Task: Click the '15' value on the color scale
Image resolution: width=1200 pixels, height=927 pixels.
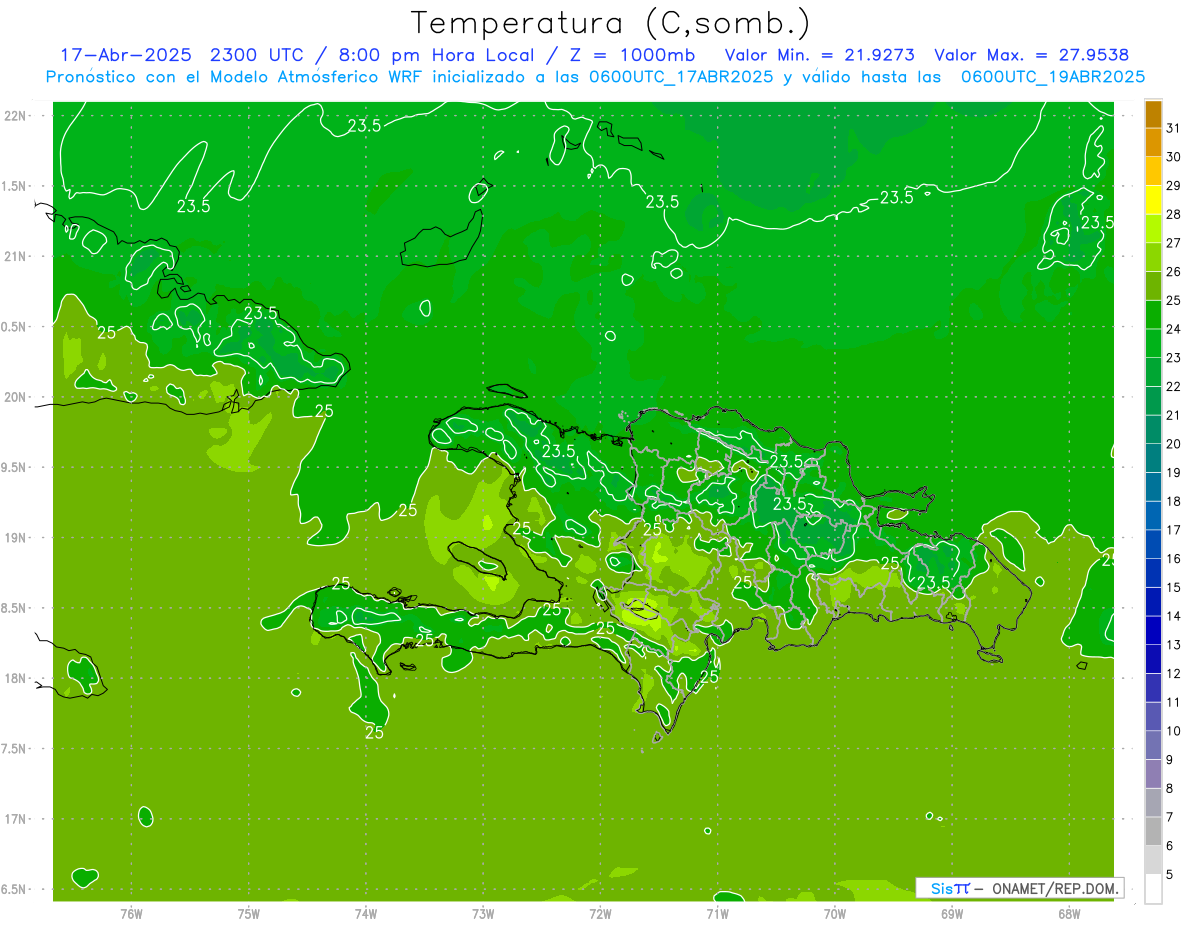Action: point(1173,587)
